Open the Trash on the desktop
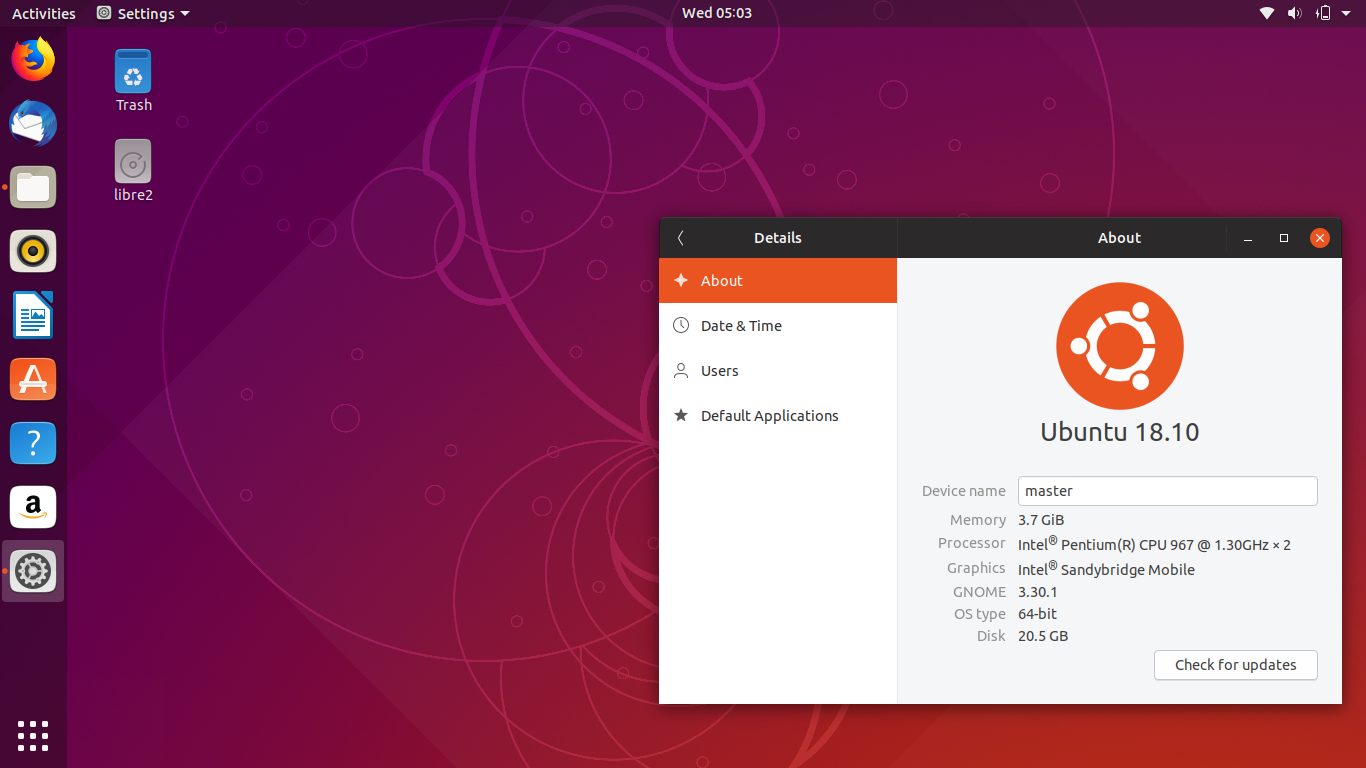 tap(133, 72)
